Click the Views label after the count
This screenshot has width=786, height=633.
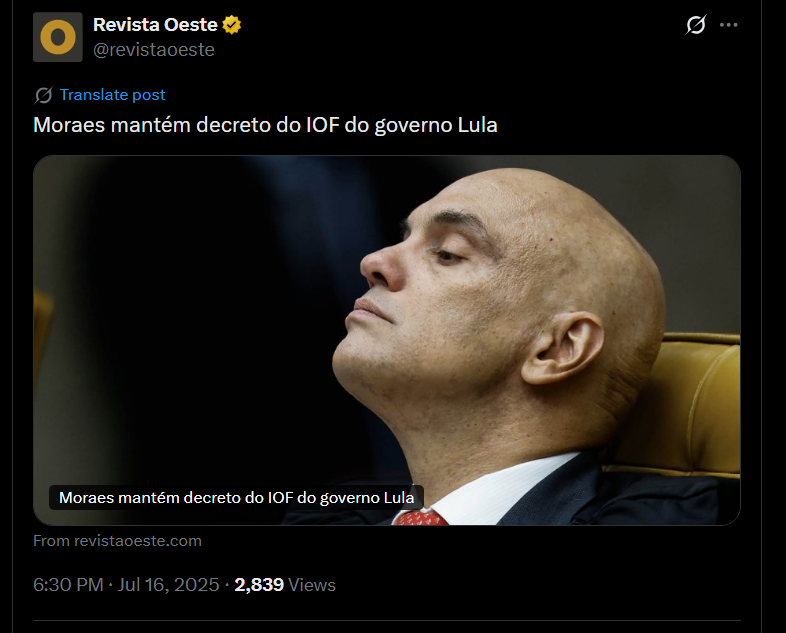click(312, 585)
